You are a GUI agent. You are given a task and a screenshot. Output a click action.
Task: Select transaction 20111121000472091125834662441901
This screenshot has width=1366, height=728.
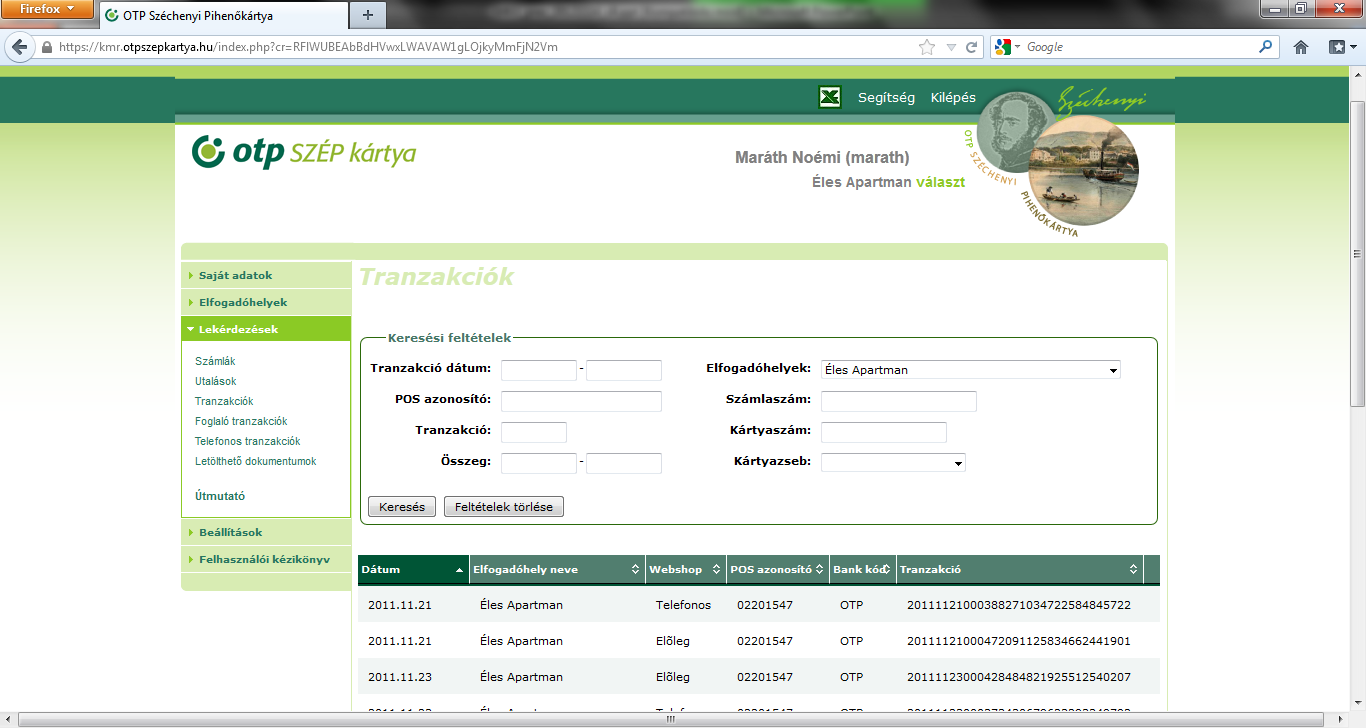click(1019, 641)
